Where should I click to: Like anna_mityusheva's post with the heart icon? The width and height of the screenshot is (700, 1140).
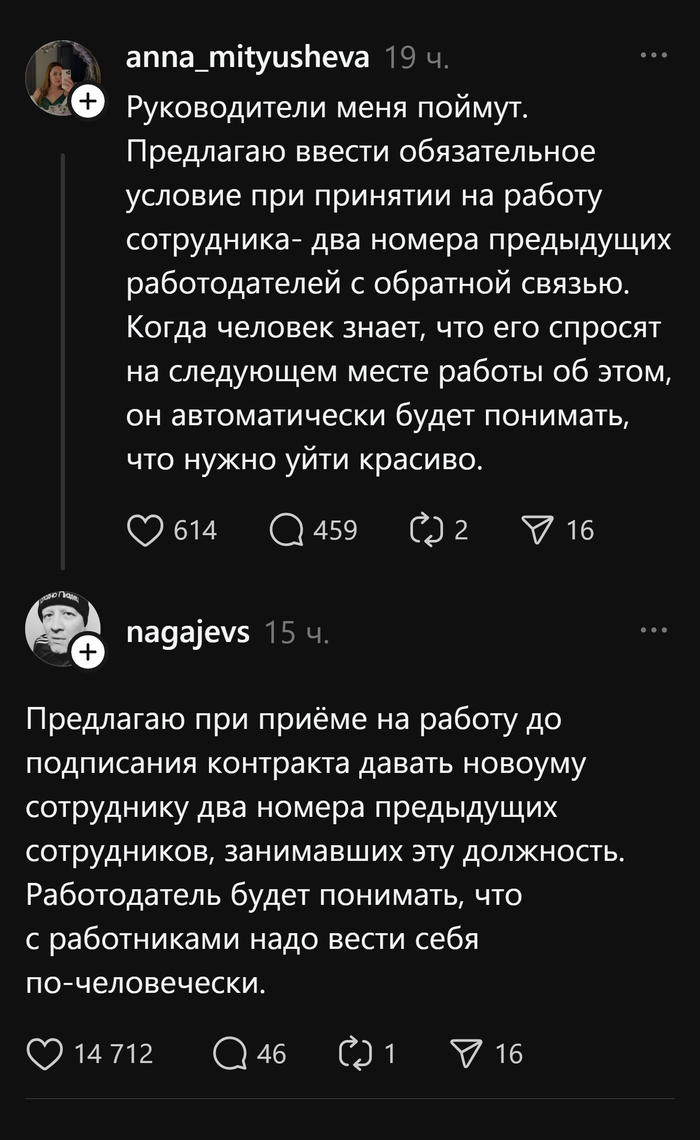144,531
